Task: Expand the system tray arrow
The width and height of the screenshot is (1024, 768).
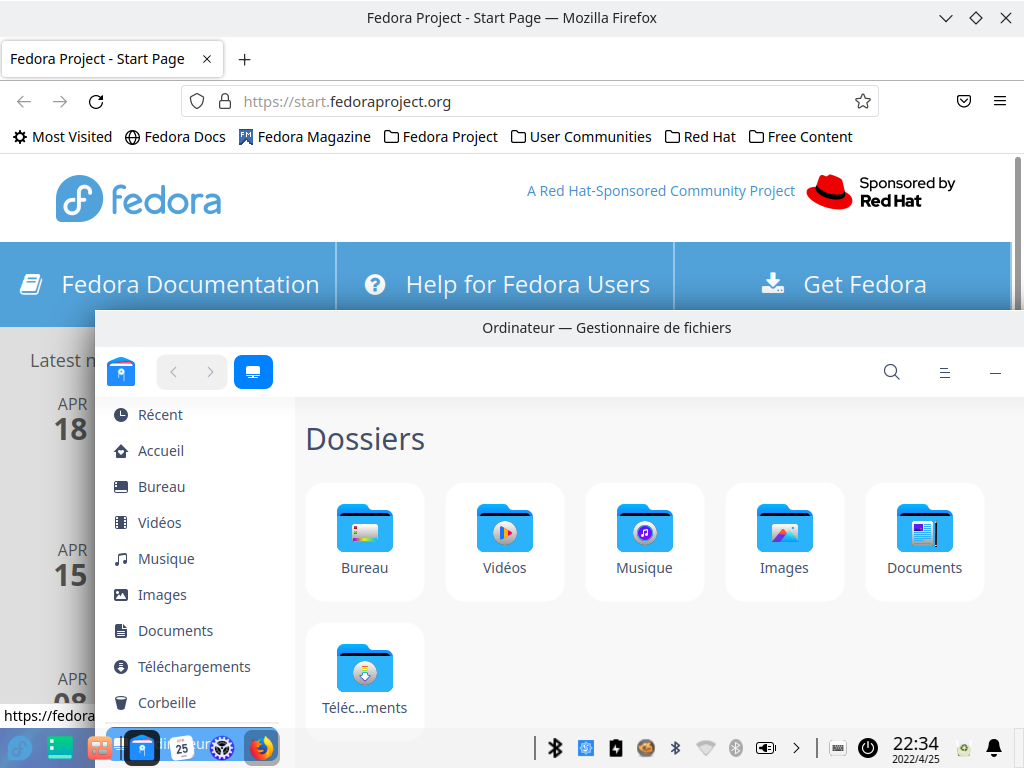Action: pyautogui.click(x=796, y=748)
